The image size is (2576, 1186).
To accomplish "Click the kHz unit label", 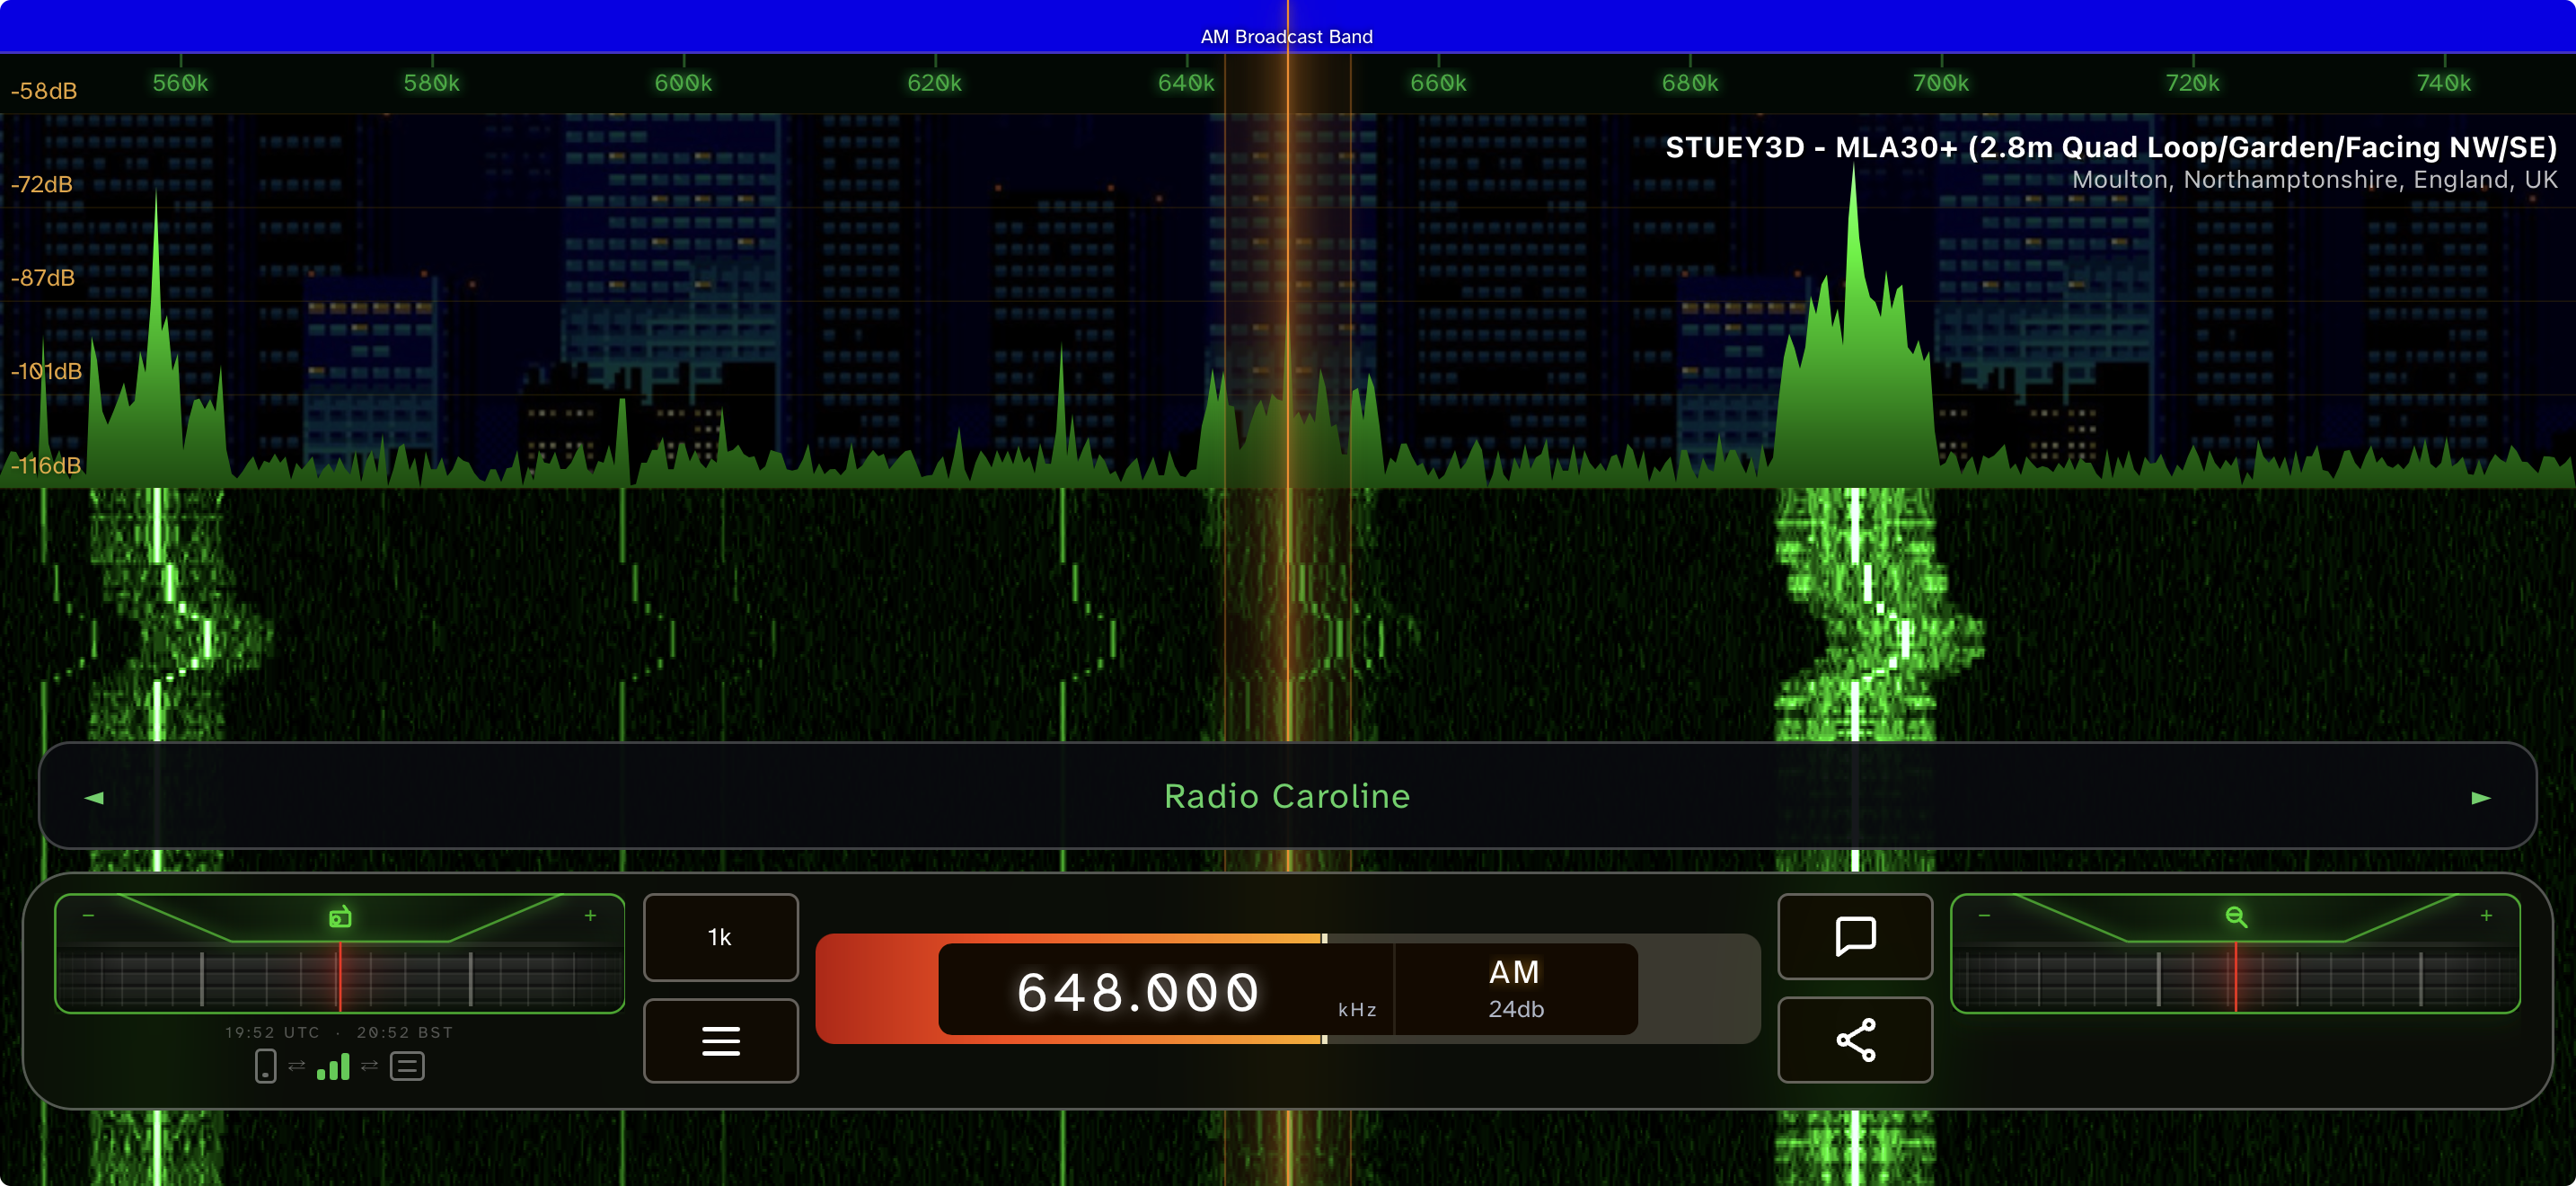I will pyautogui.click(x=1357, y=1010).
